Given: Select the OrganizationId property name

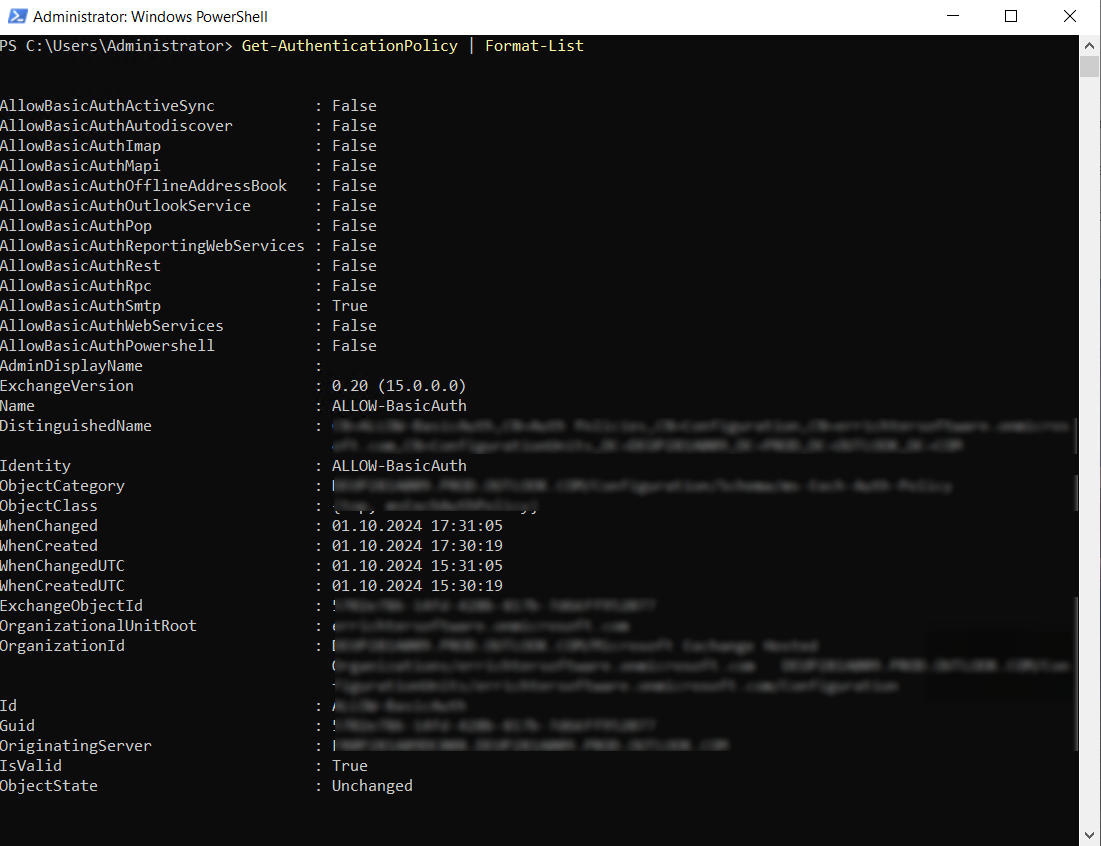Looking at the screenshot, I should pos(62,646).
